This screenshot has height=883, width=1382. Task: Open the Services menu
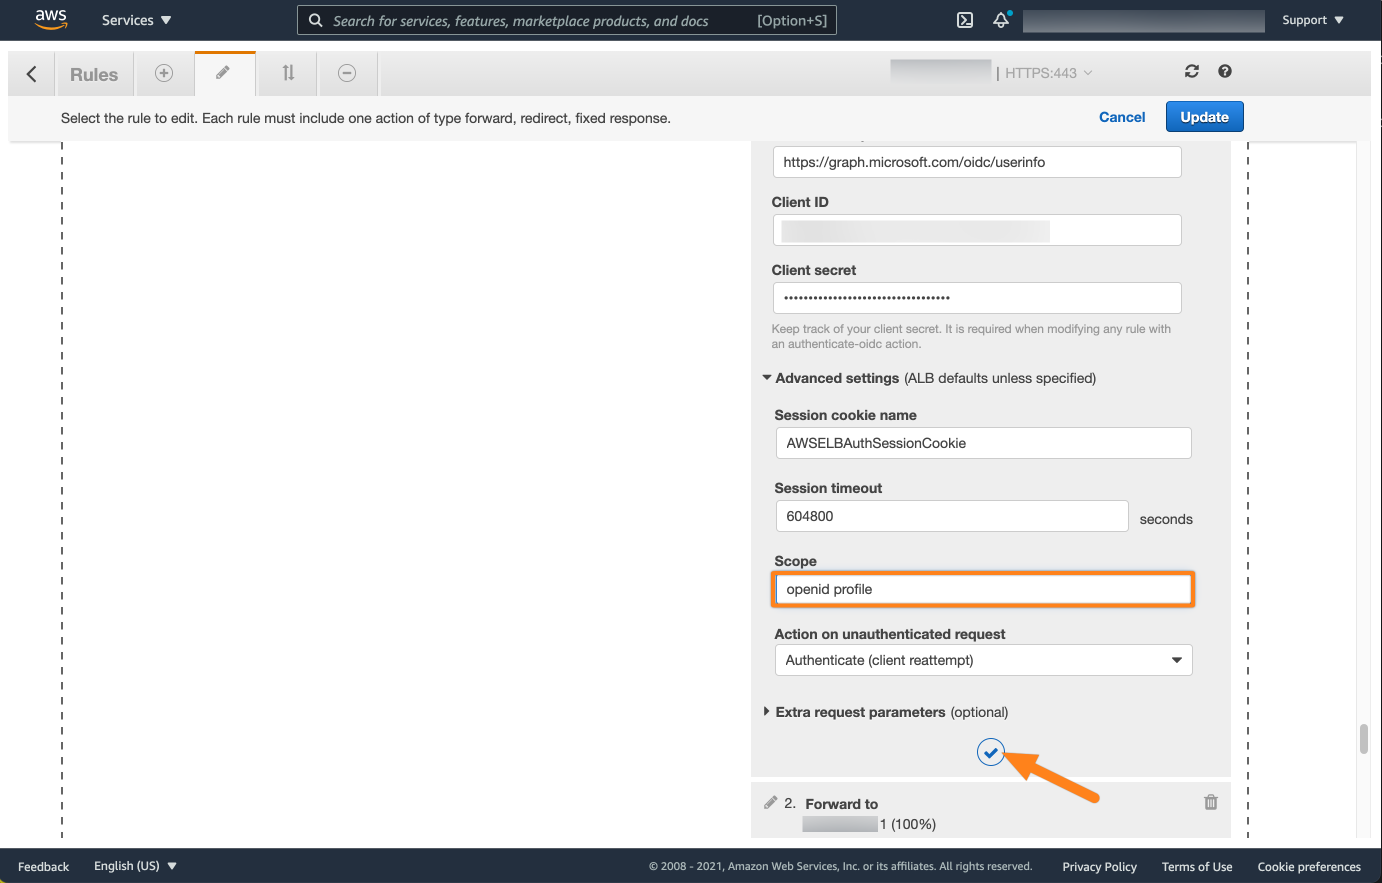coord(137,20)
